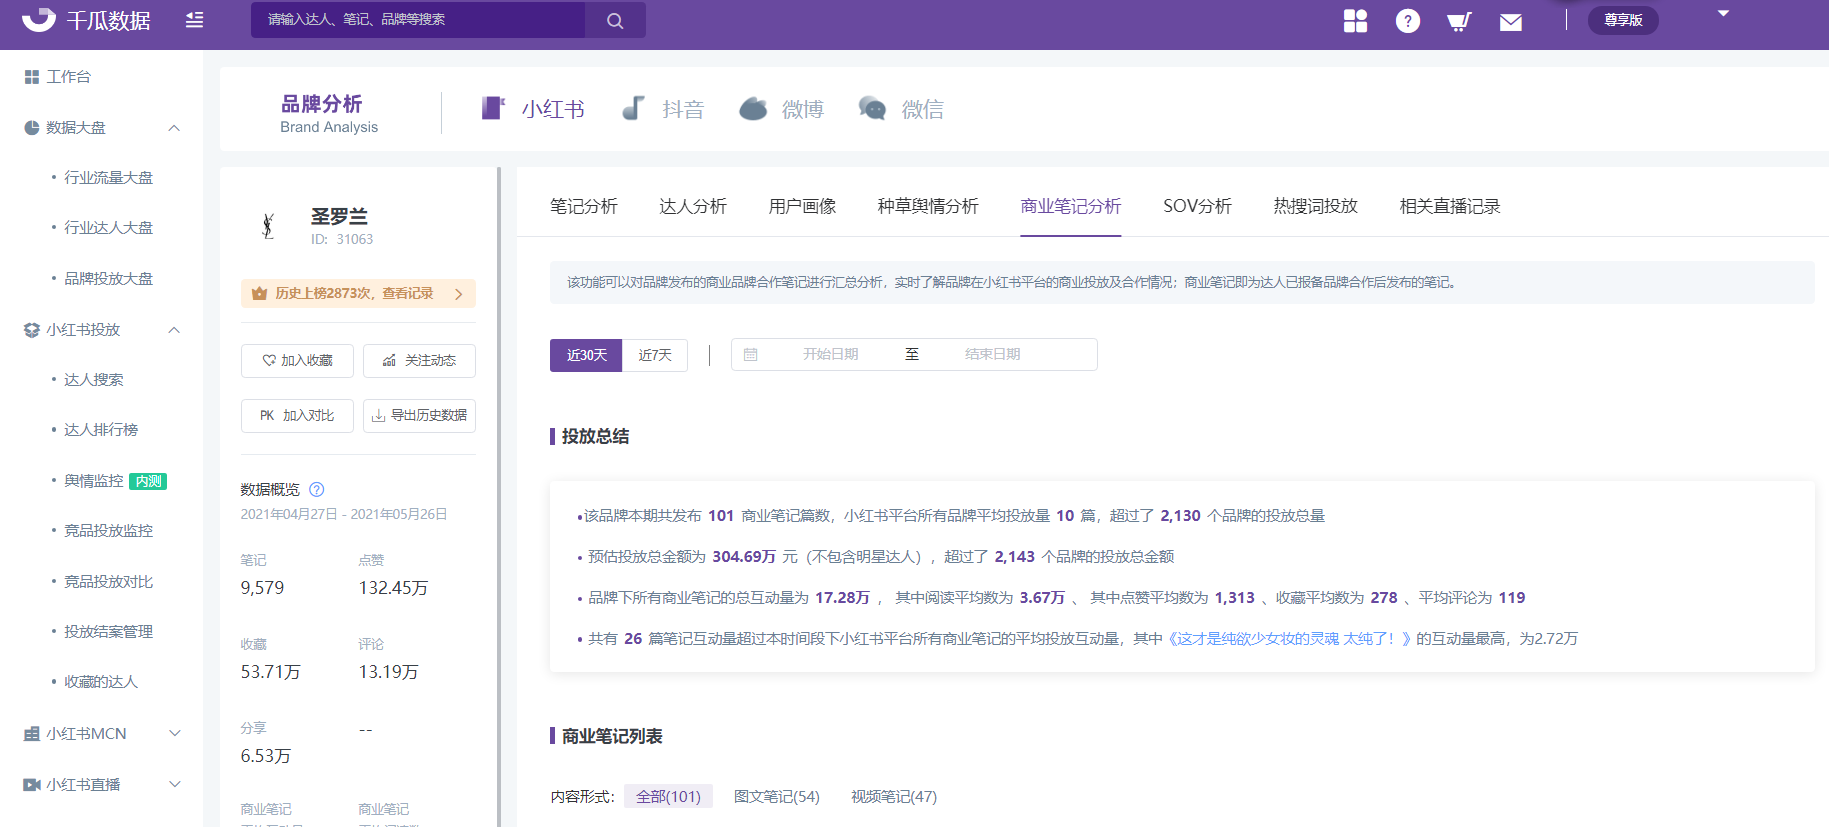
Task: Switch to 笔记分析 tab
Action: 584,206
